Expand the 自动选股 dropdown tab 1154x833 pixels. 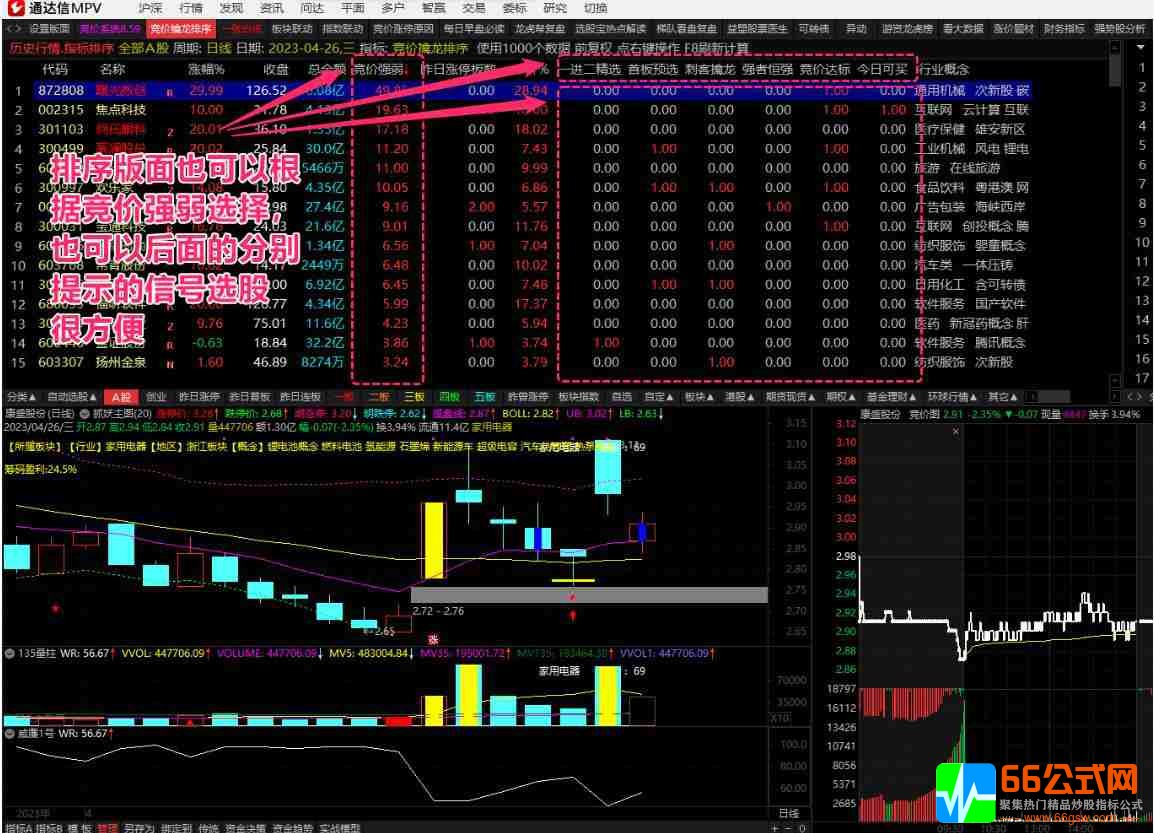(x=71, y=397)
